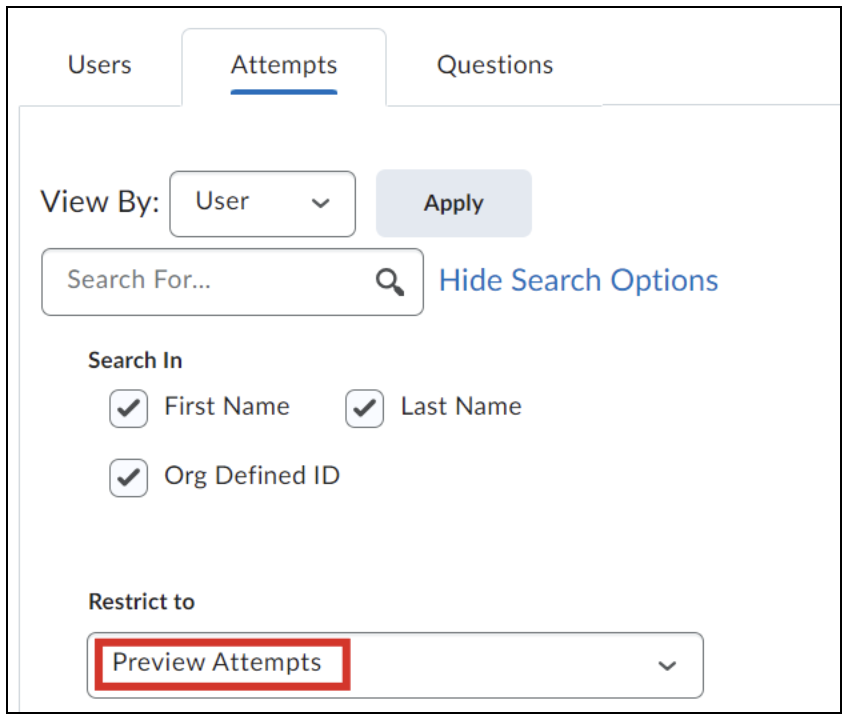Click the Restrict to dropdown chevron
The image size is (852, 724).
[x=667, y=665]
